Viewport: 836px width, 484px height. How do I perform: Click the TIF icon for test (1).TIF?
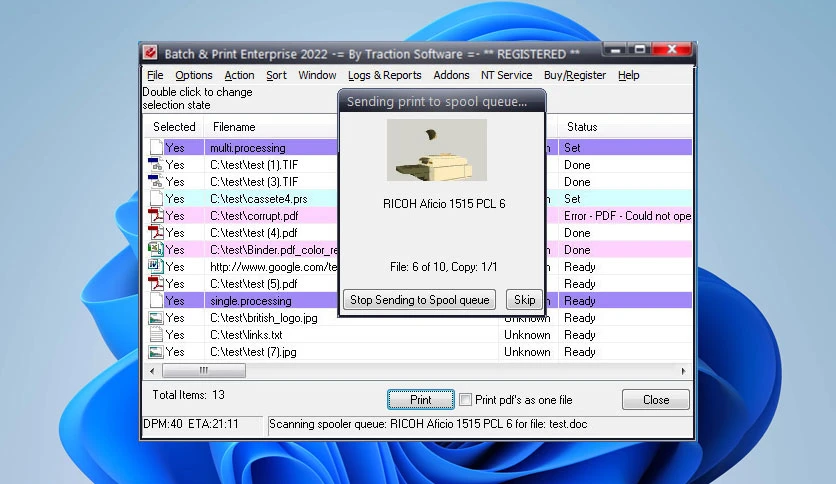(x=155, y=164)
